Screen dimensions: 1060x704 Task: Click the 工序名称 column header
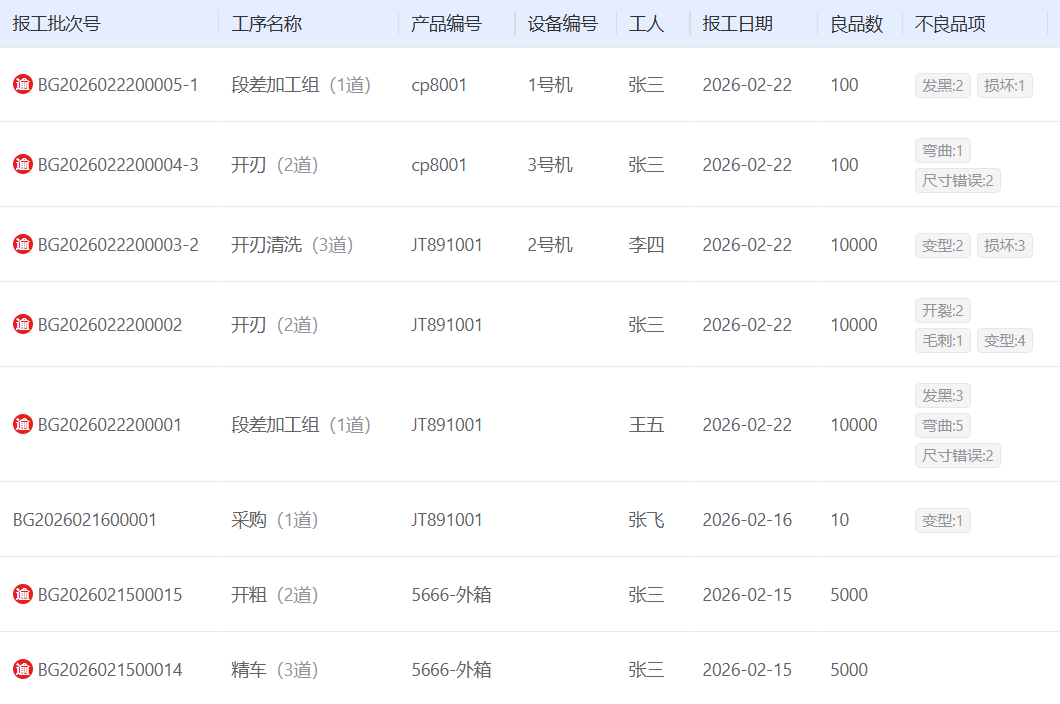(x=267, y=24)
